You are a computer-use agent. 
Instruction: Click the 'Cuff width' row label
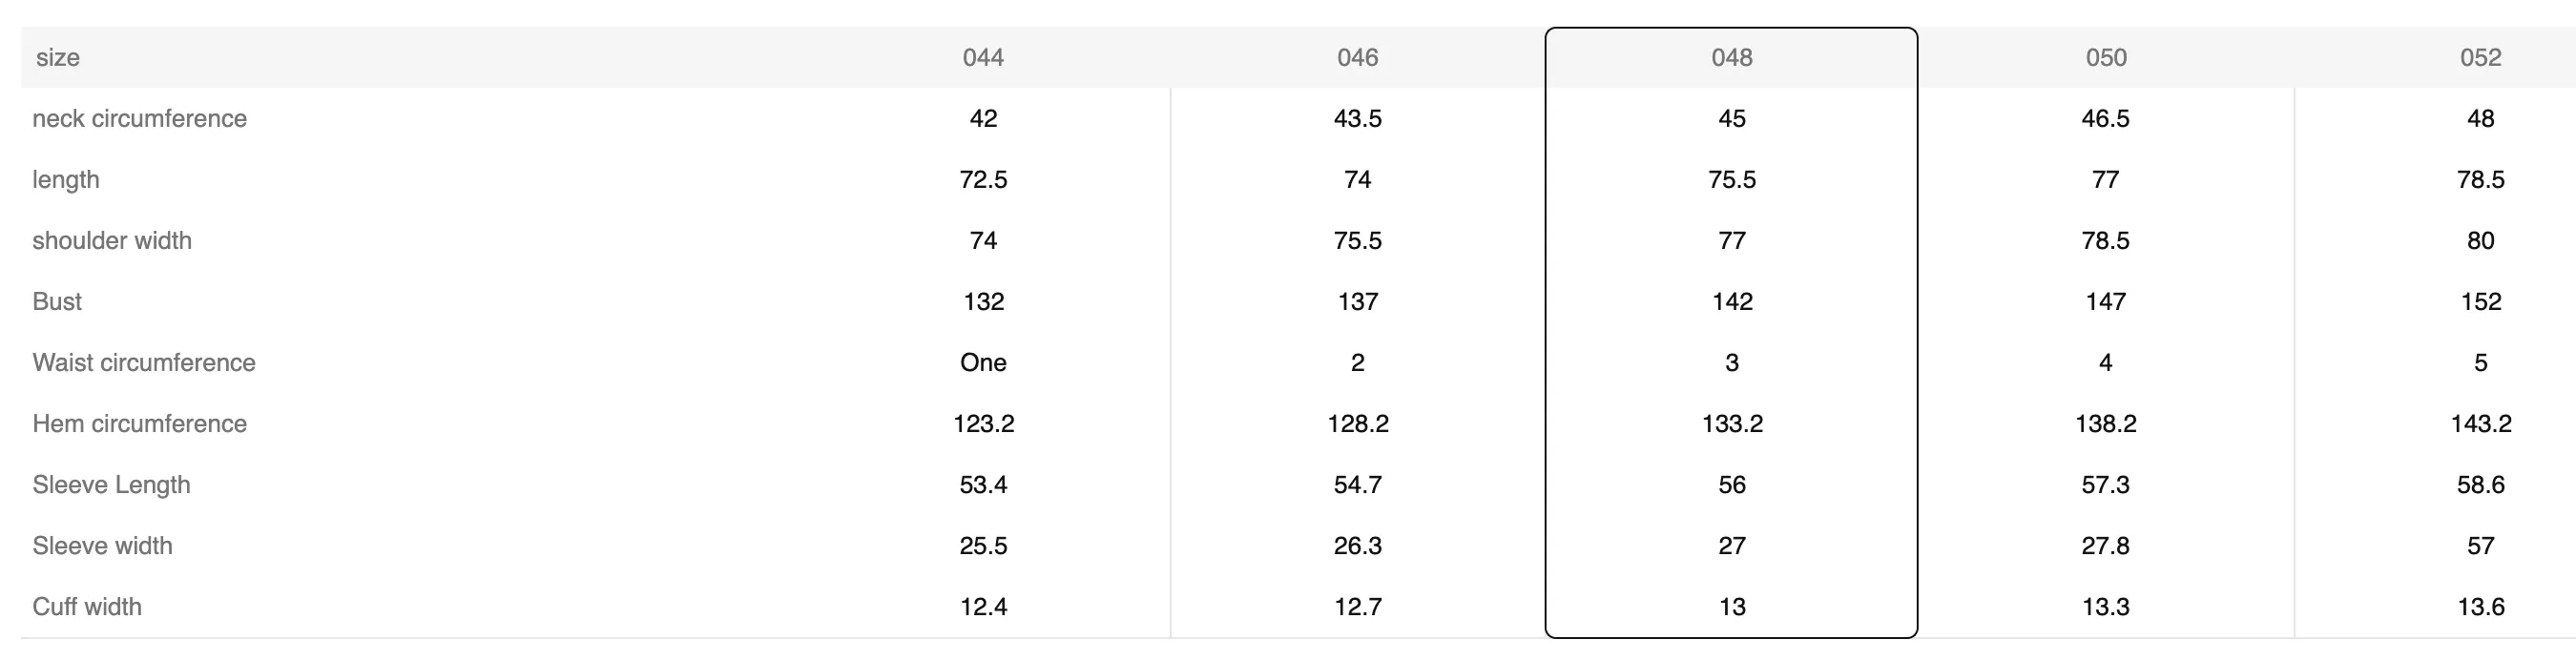(x=87, y=606)
